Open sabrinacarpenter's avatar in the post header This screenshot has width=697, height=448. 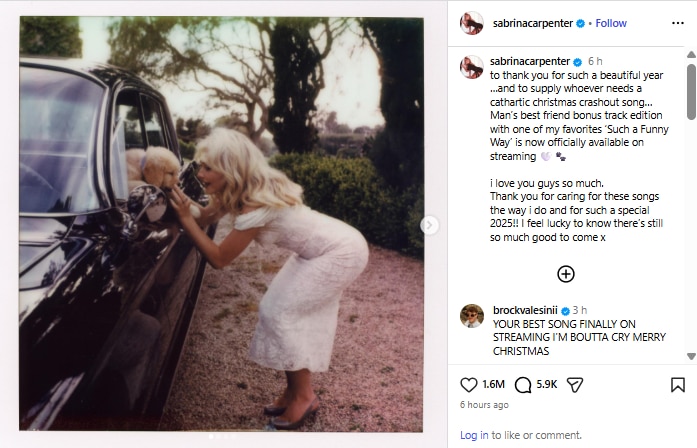point(471,23)
